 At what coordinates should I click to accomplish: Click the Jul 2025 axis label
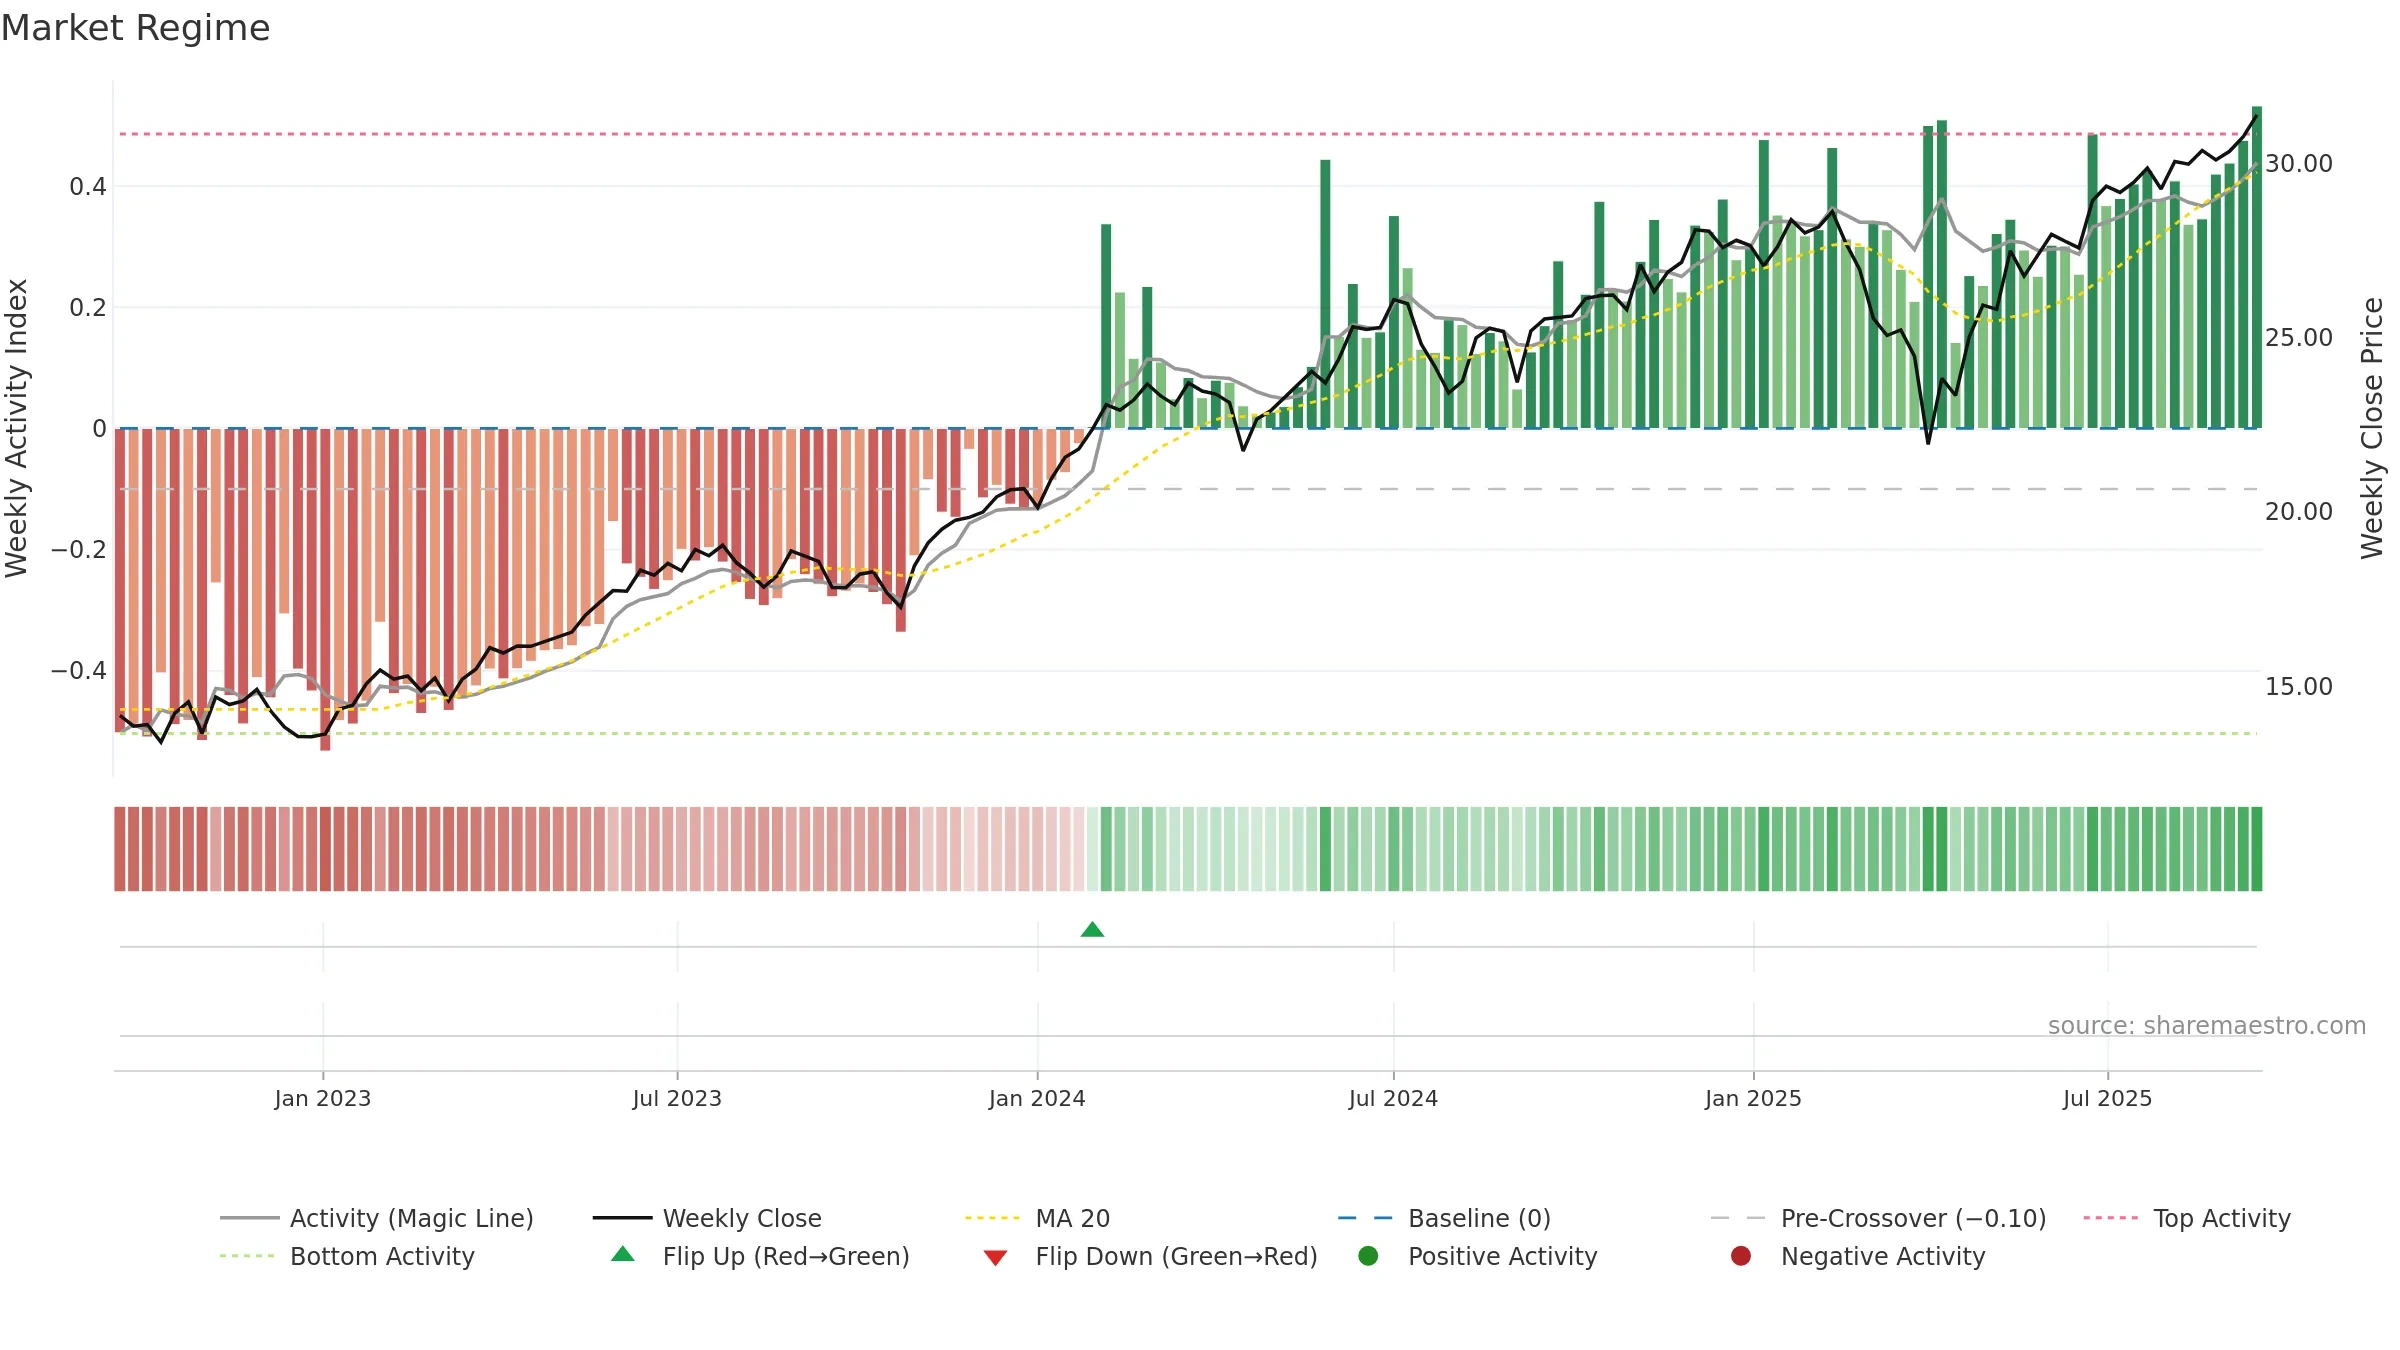(x=2107, y=1098)
